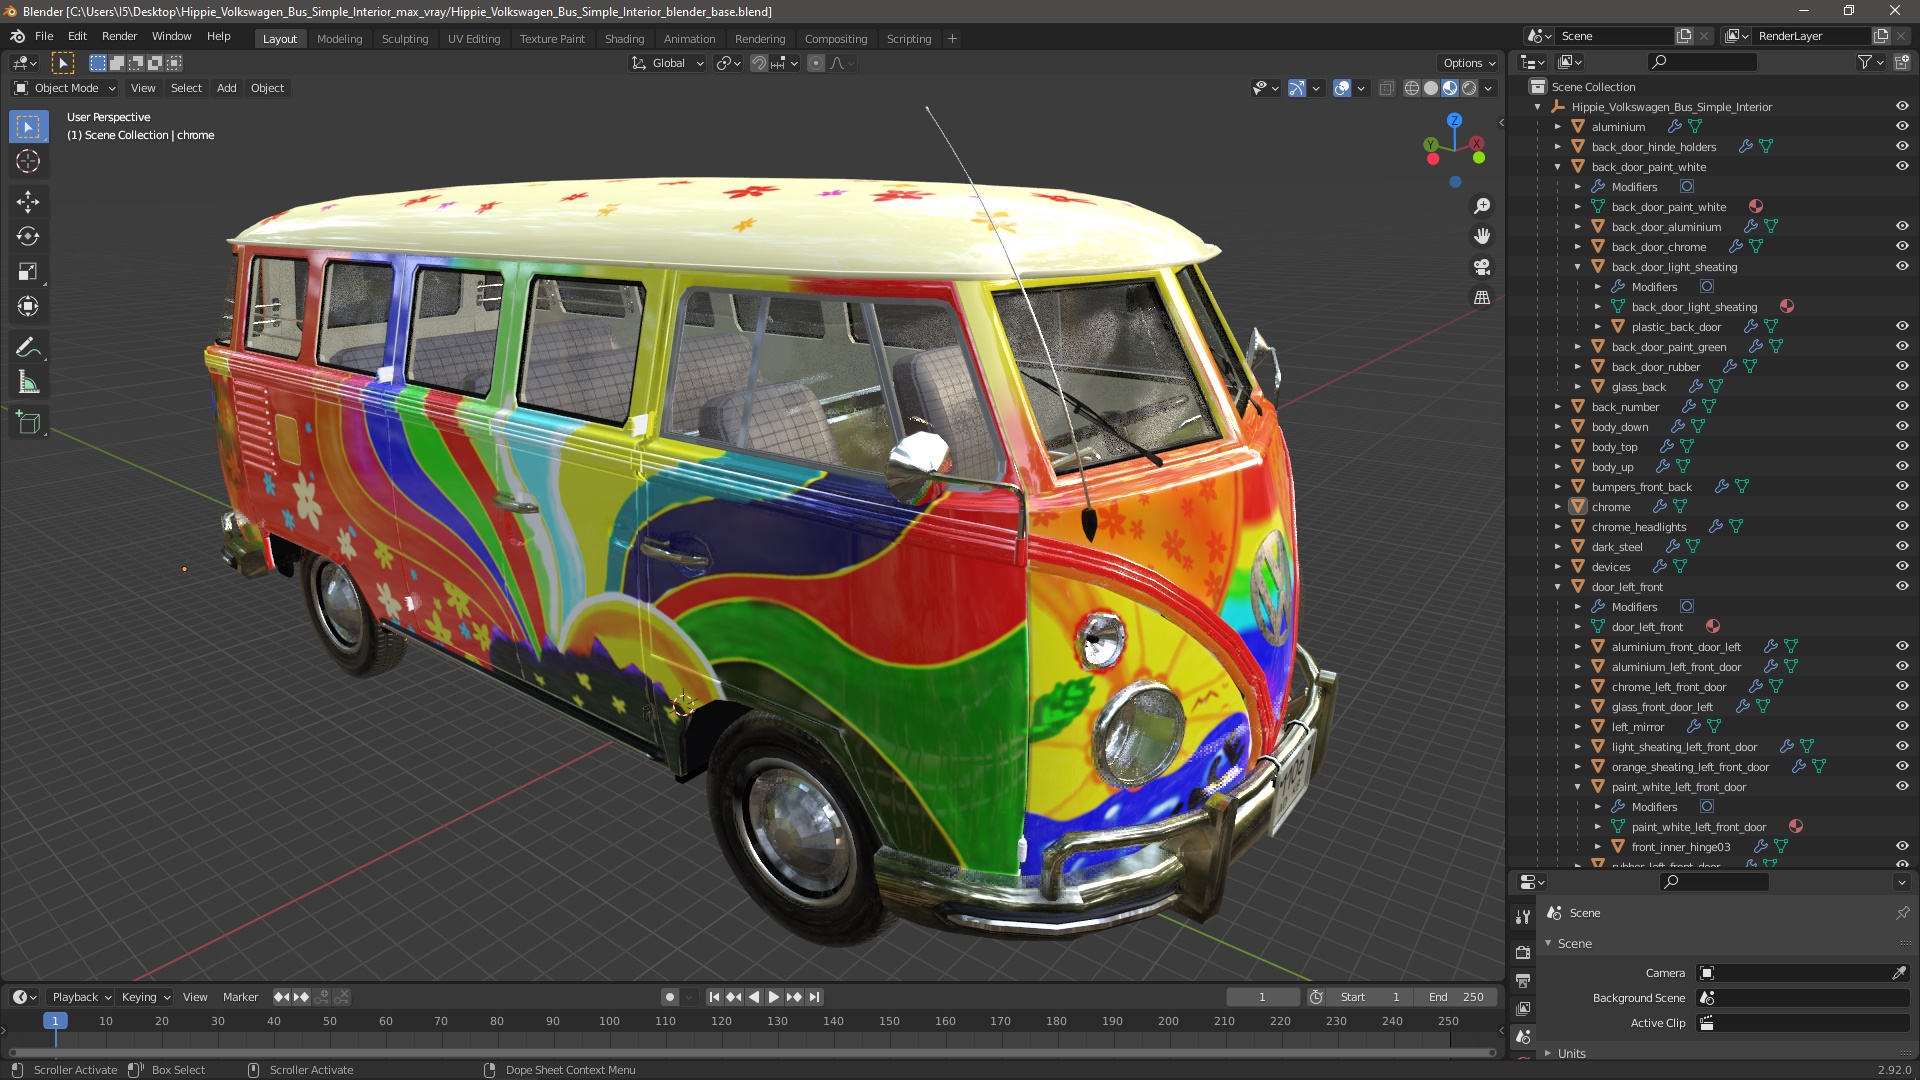Open View Layer properties tab icon
This screenshot has width=1920, height=1080.
coord(1523,1008)
